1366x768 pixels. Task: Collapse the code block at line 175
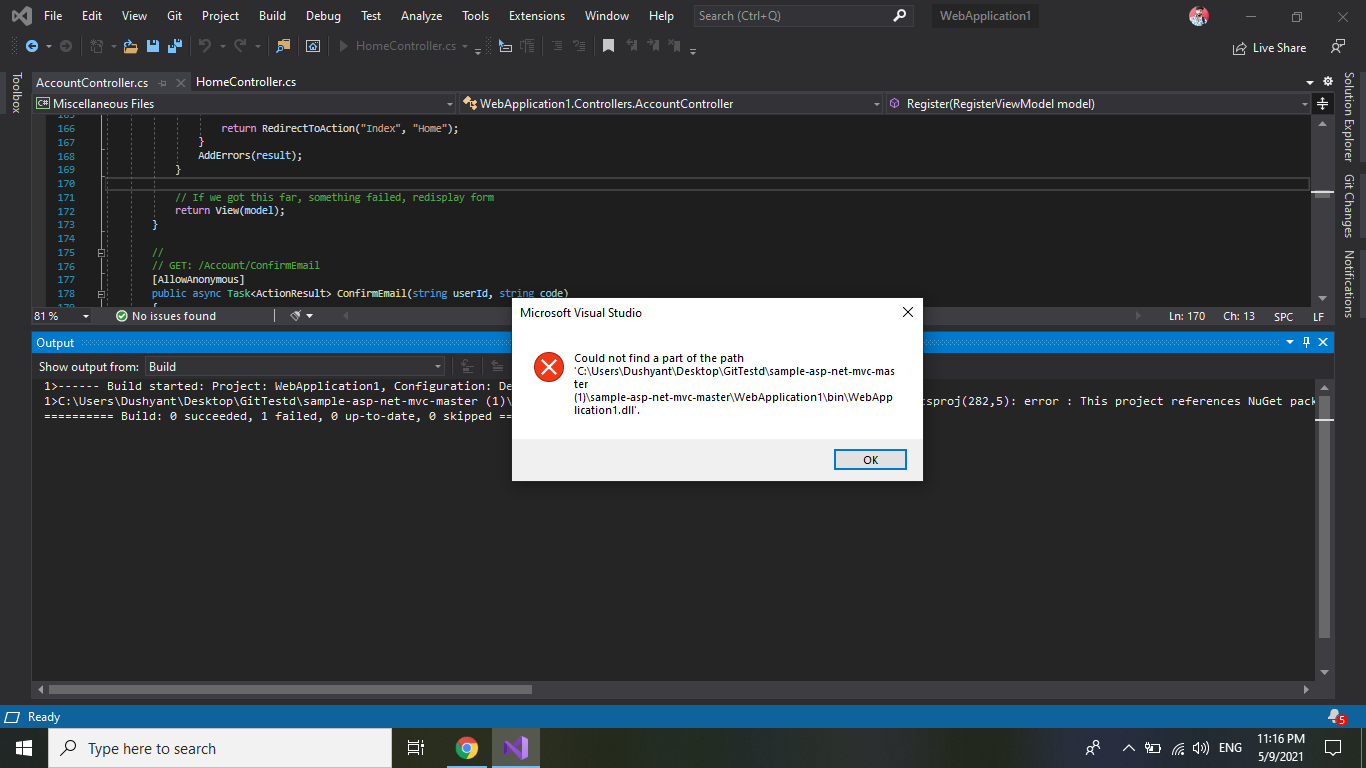pyautogui.click(x=101, y=253)
